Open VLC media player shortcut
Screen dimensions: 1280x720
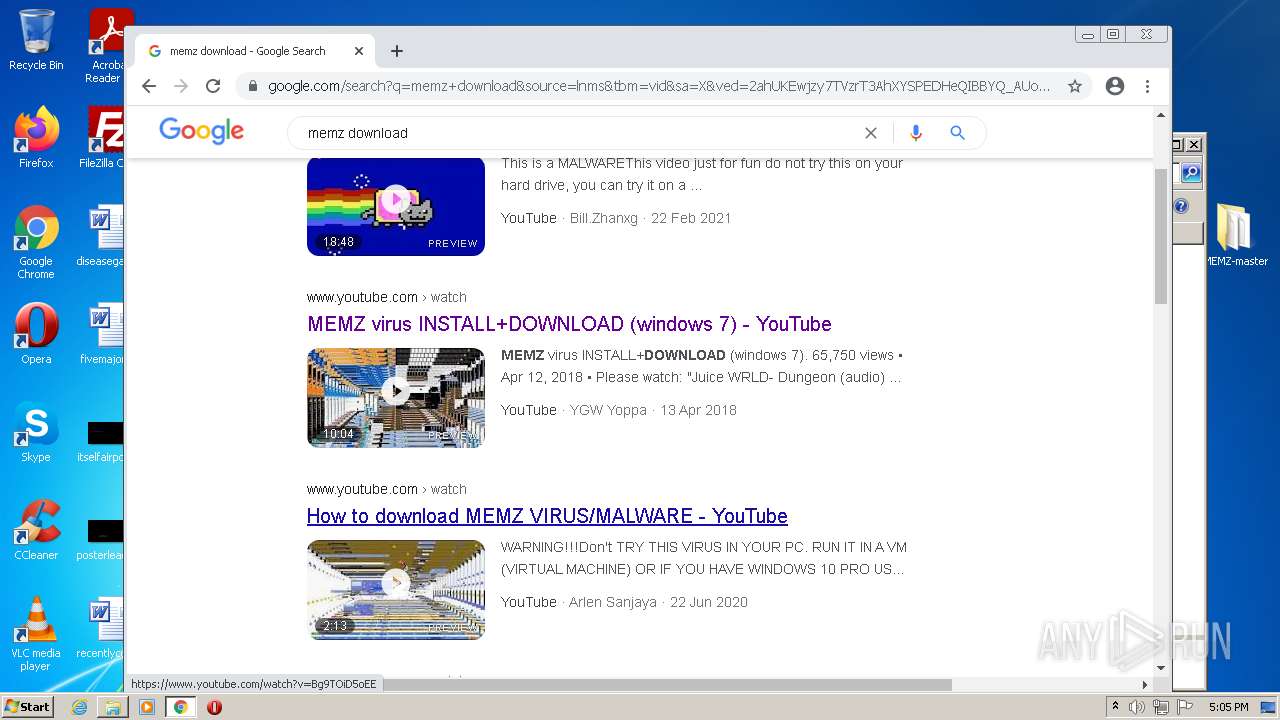[x=36, y=634]
